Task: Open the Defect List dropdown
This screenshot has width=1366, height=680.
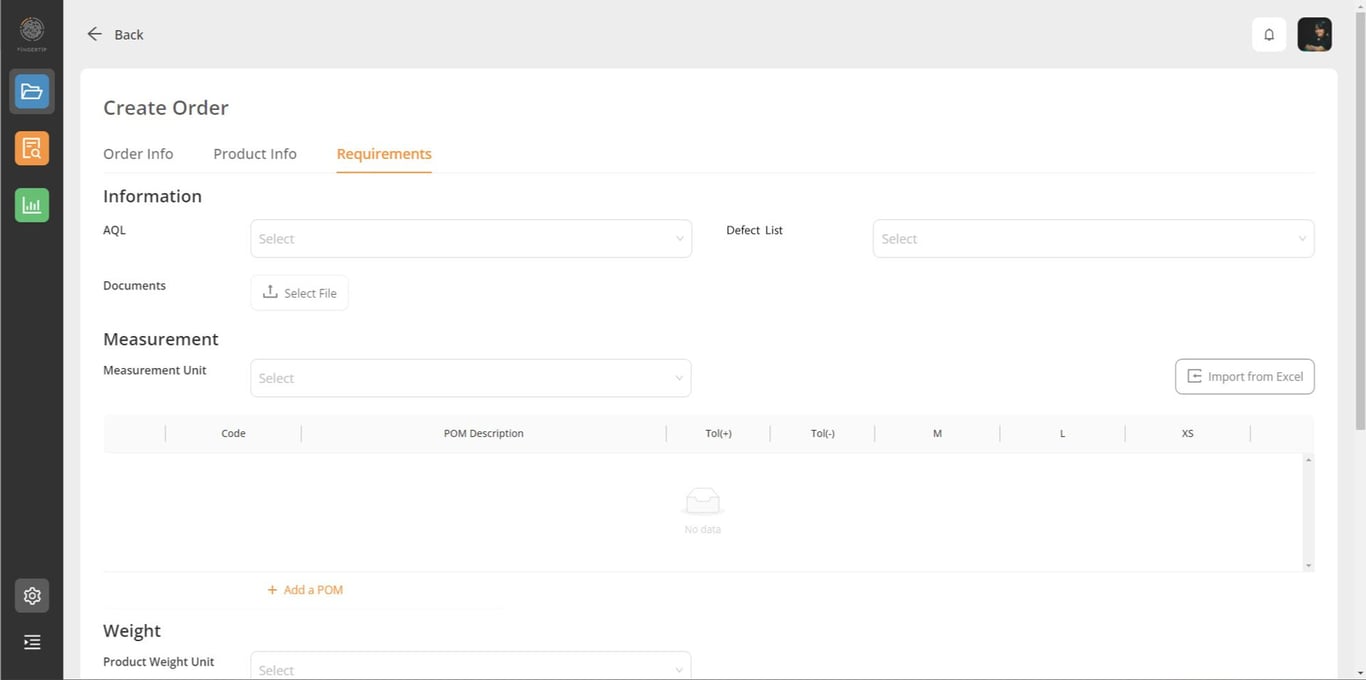Action: pos(1093,239)
